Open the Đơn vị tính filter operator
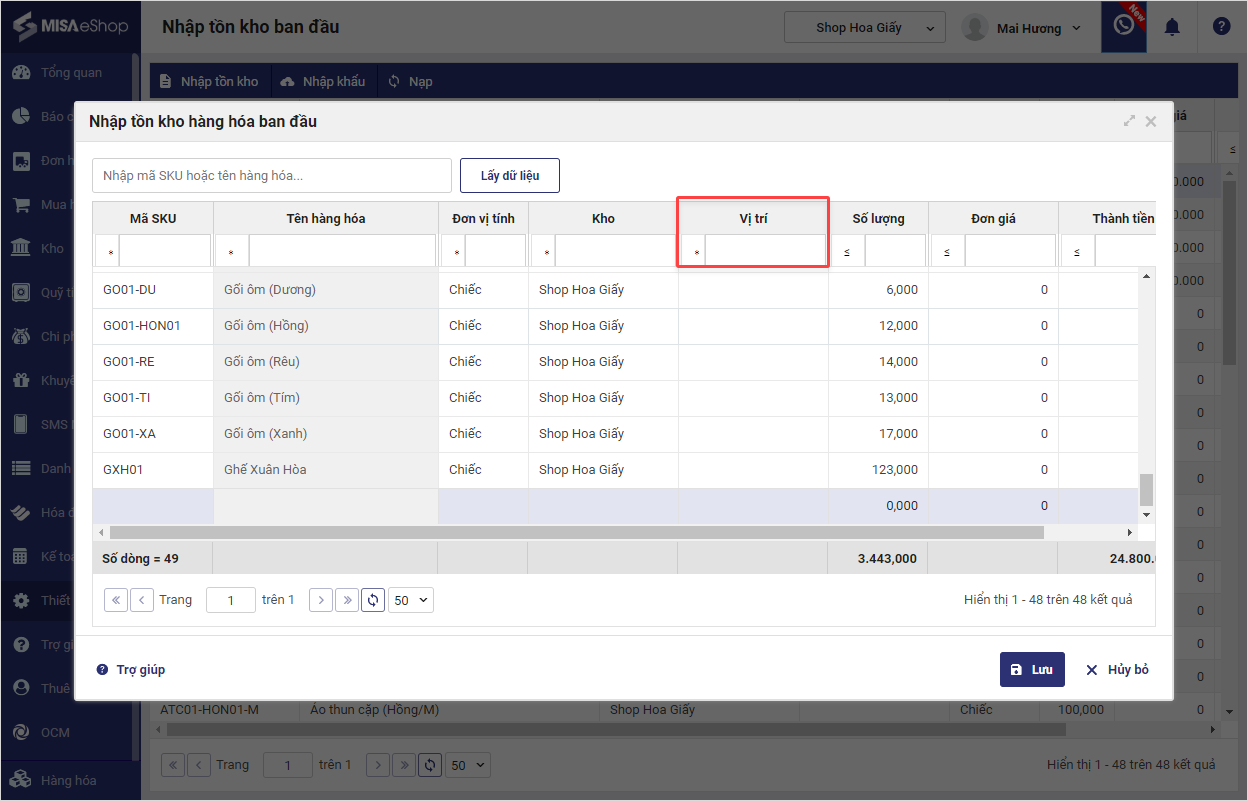Image resolution: width=1248 pixels, height=801 pixels. coord(453,251)
